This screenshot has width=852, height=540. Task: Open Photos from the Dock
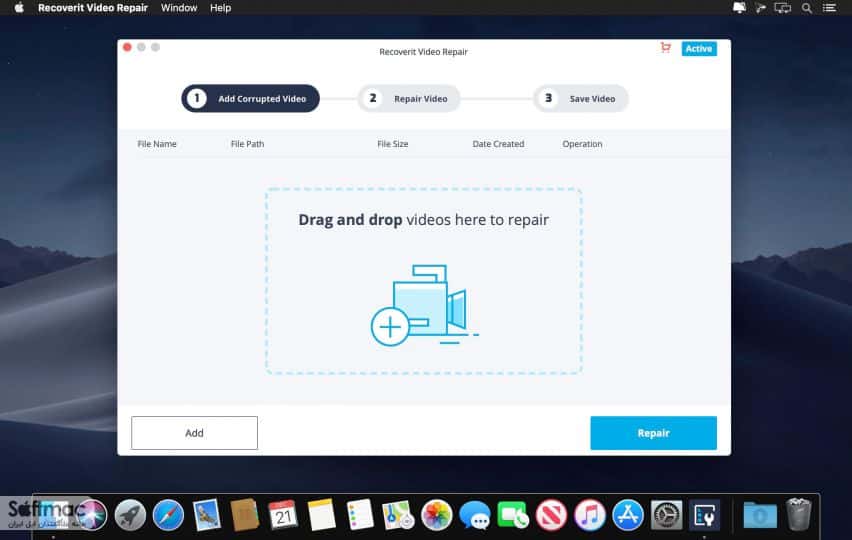tap(436, 514)
